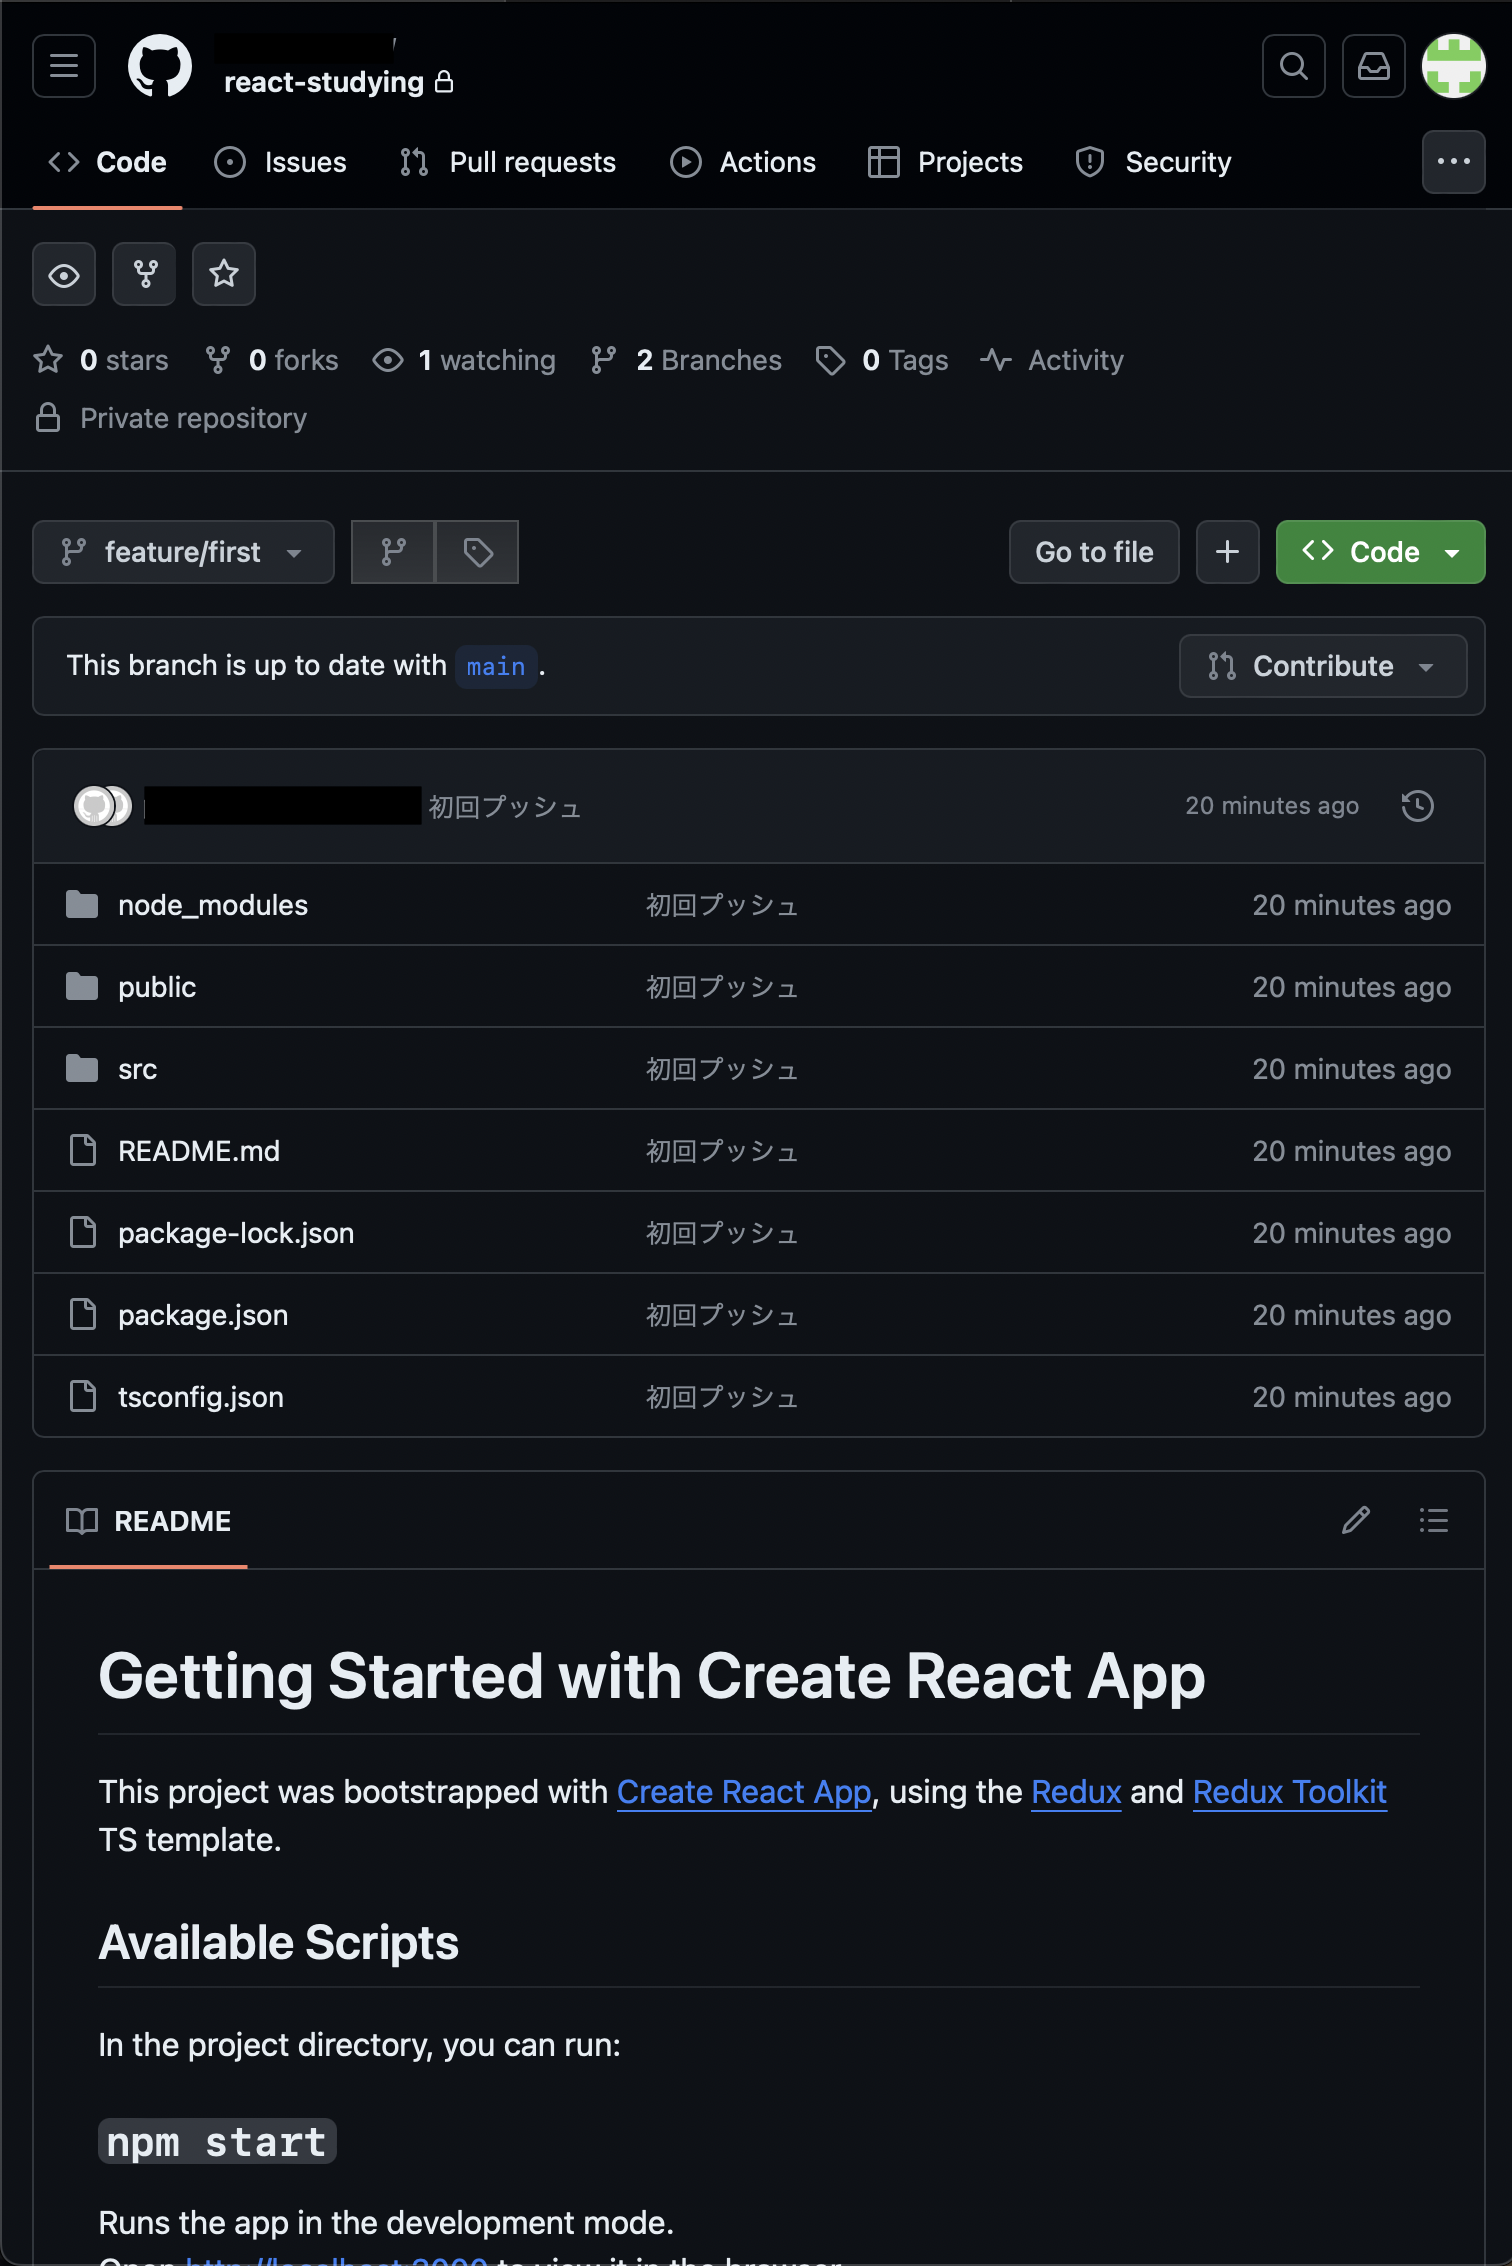
Task: Open tsconfig.json file name
Action: coord(201,1397)
